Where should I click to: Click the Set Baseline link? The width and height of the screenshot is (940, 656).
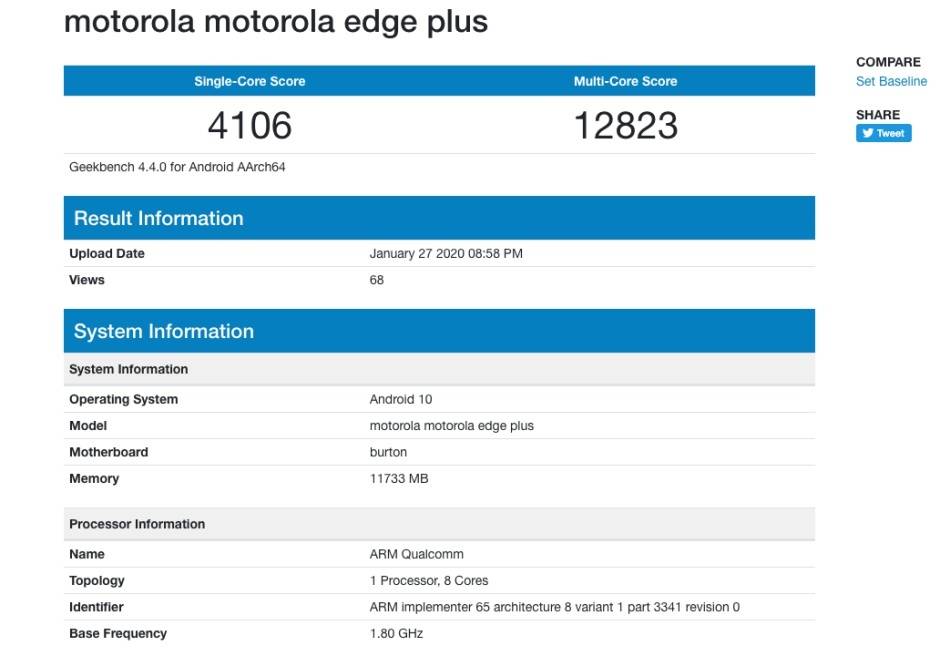[x=891, y=81]
